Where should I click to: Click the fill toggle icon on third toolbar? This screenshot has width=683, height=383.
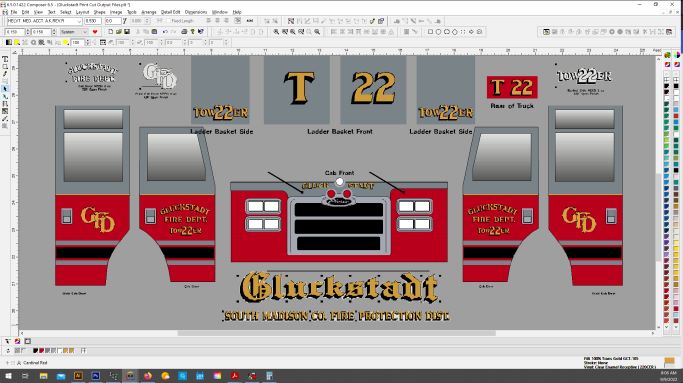(x=9, y=42)
